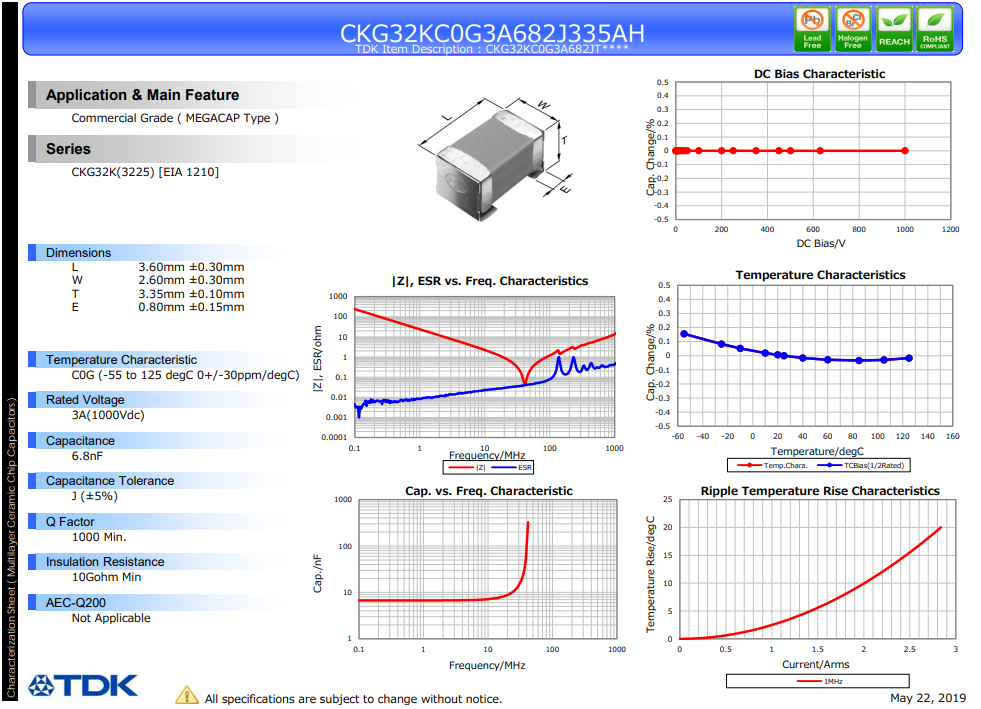Viewport: 981px width, 709px height.
Task: Click the Halogen Free badge icon
Action: tap(853, 29)
